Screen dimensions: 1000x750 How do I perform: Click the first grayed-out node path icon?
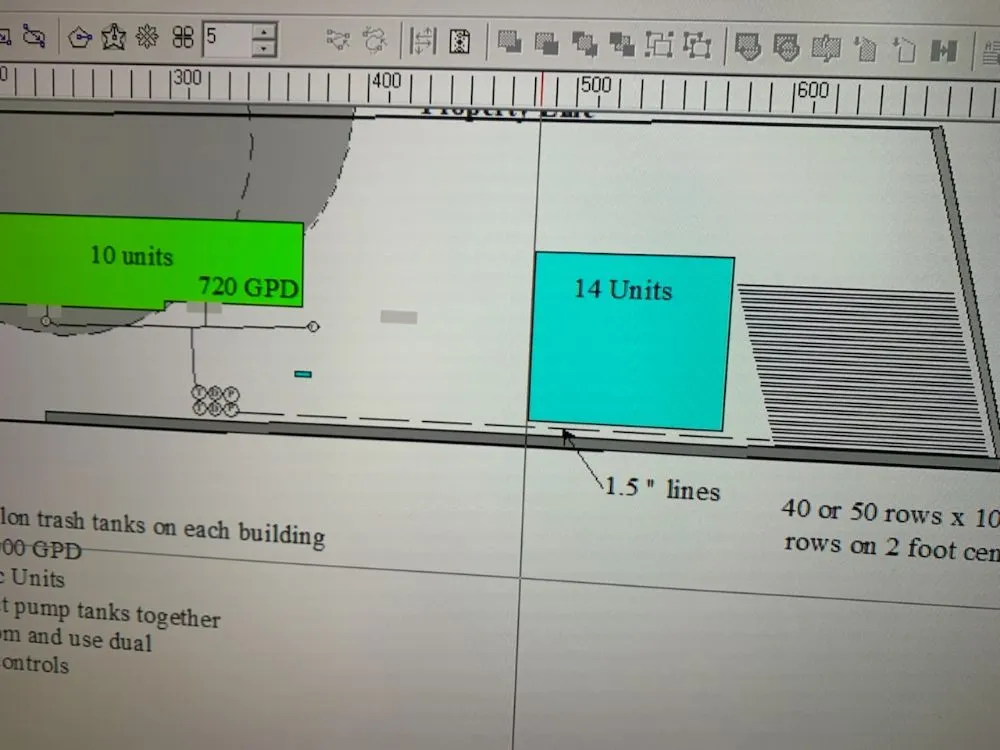coord(339,40)
